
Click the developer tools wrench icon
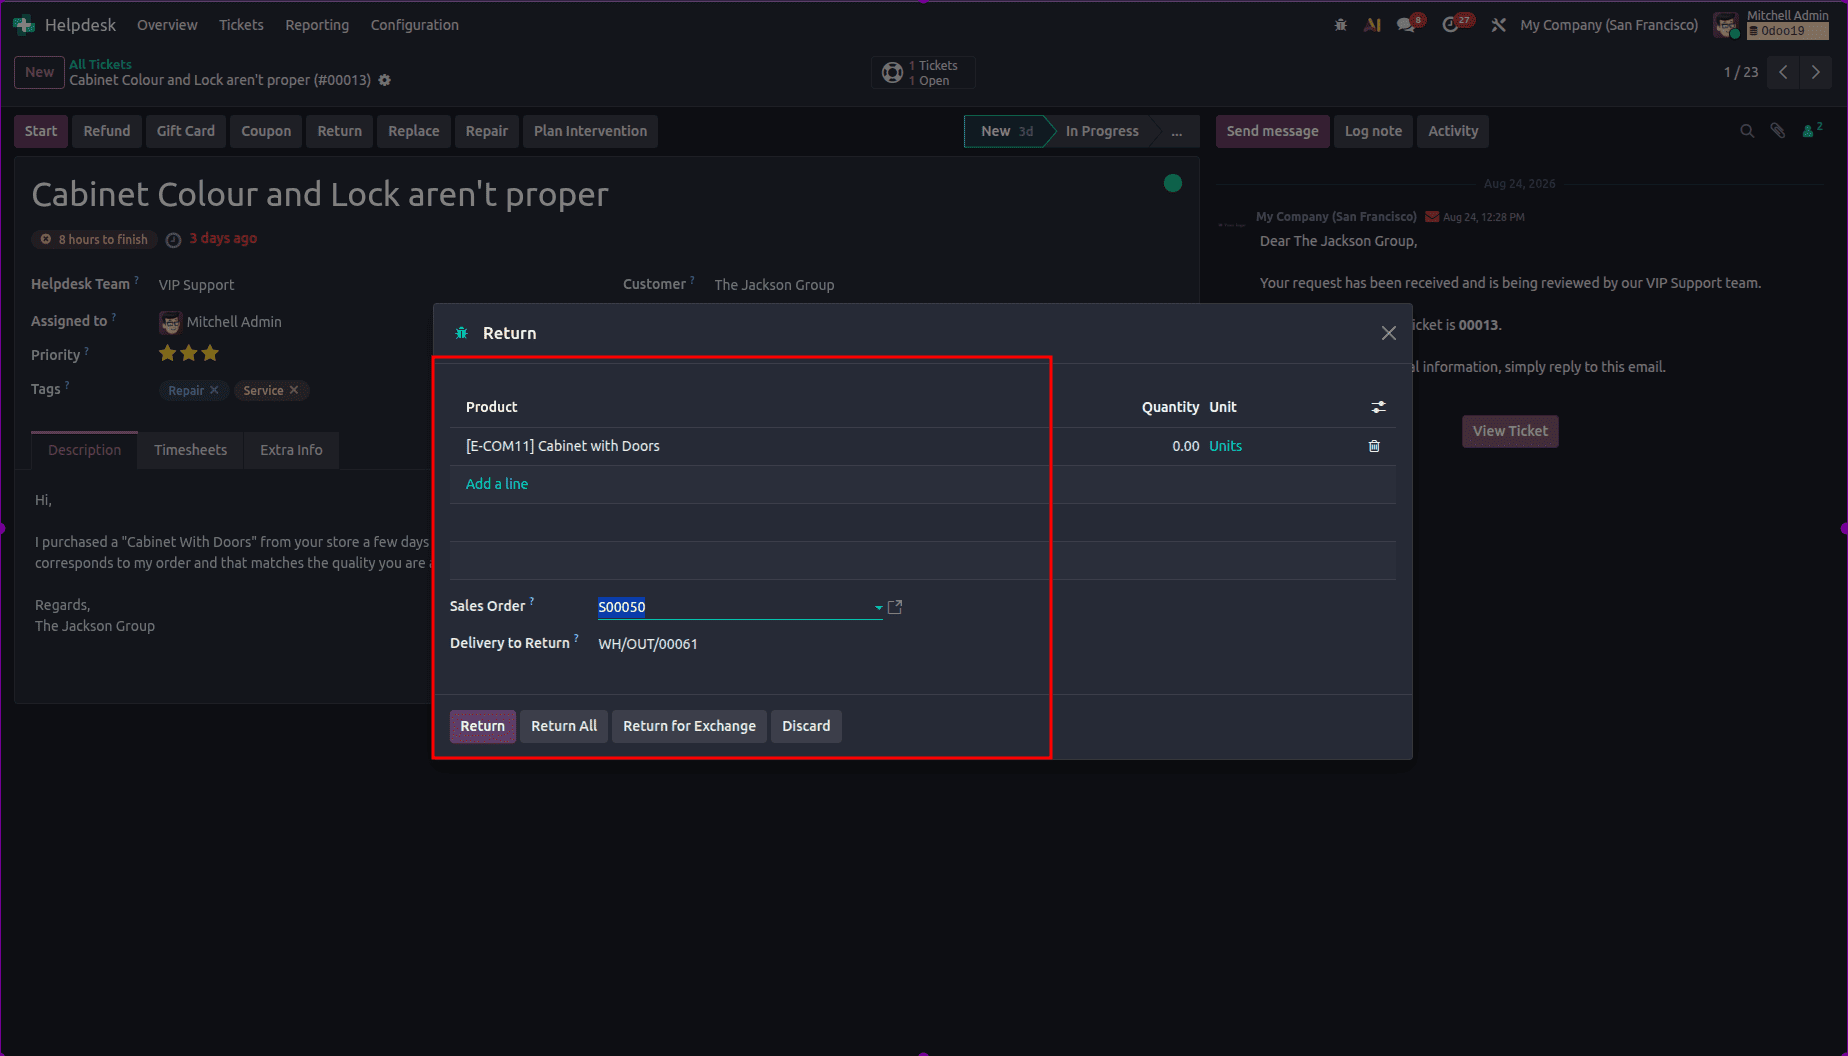point(1498,24)
